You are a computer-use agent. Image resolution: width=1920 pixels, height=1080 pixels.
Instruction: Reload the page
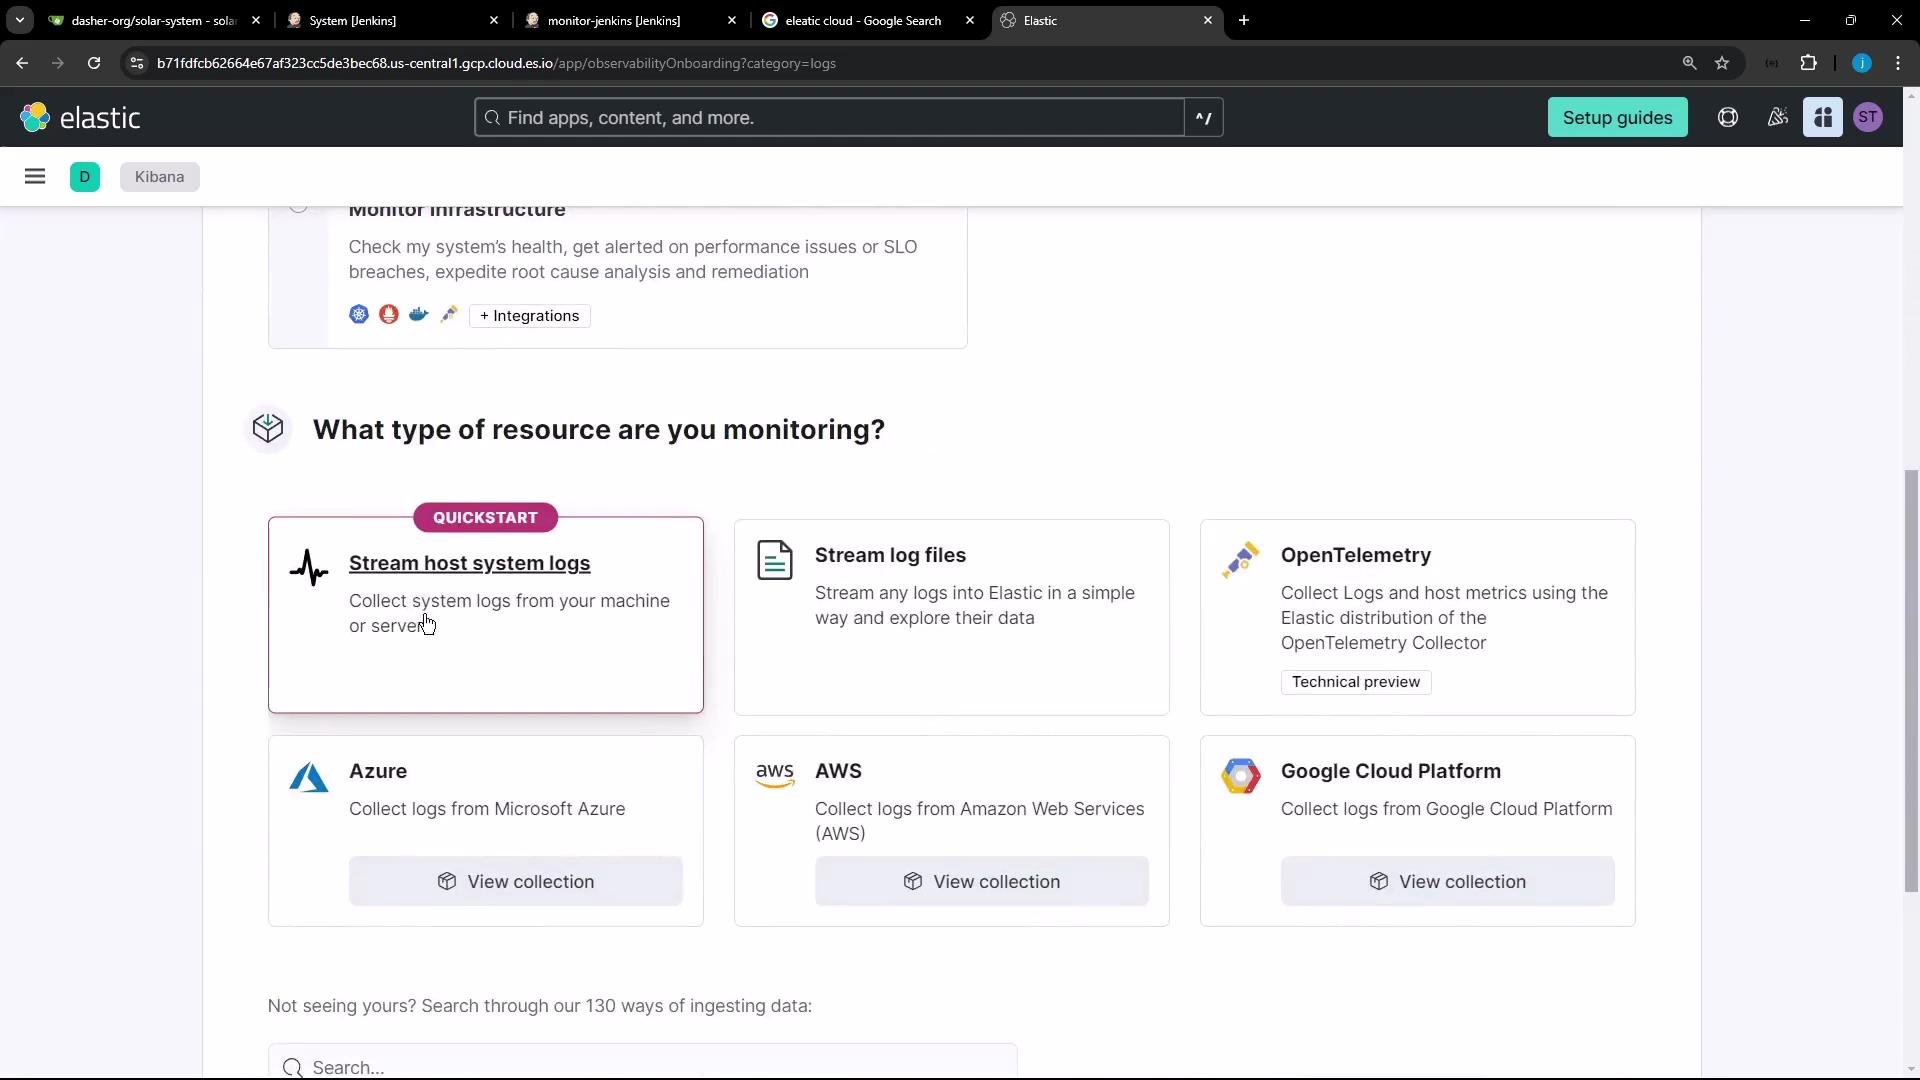tap(94, 63)
